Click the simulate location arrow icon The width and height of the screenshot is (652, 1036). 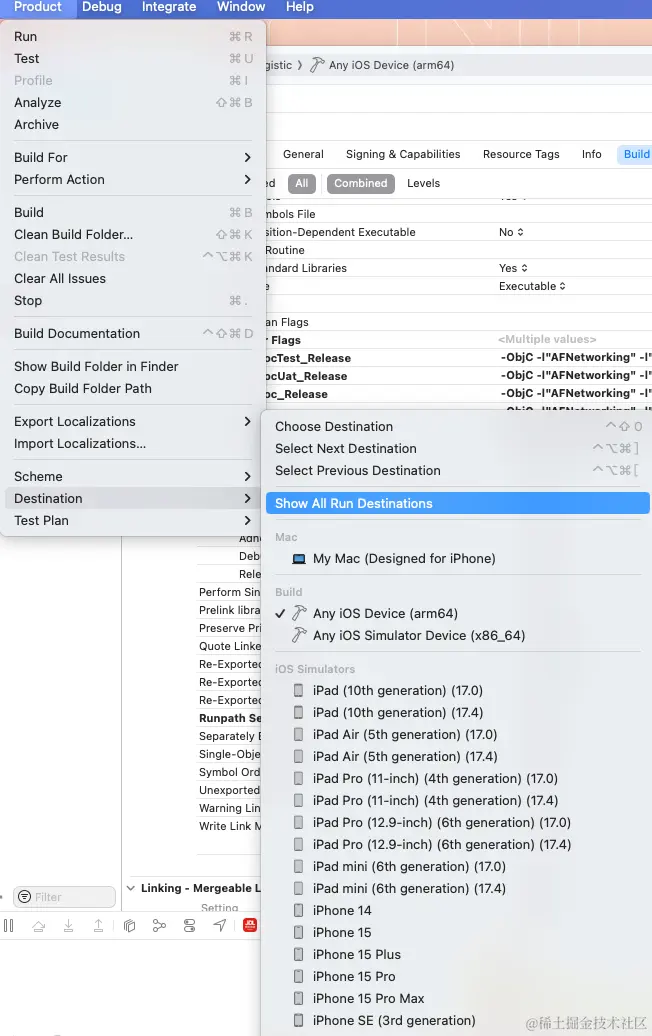click(x=219, y=926)
